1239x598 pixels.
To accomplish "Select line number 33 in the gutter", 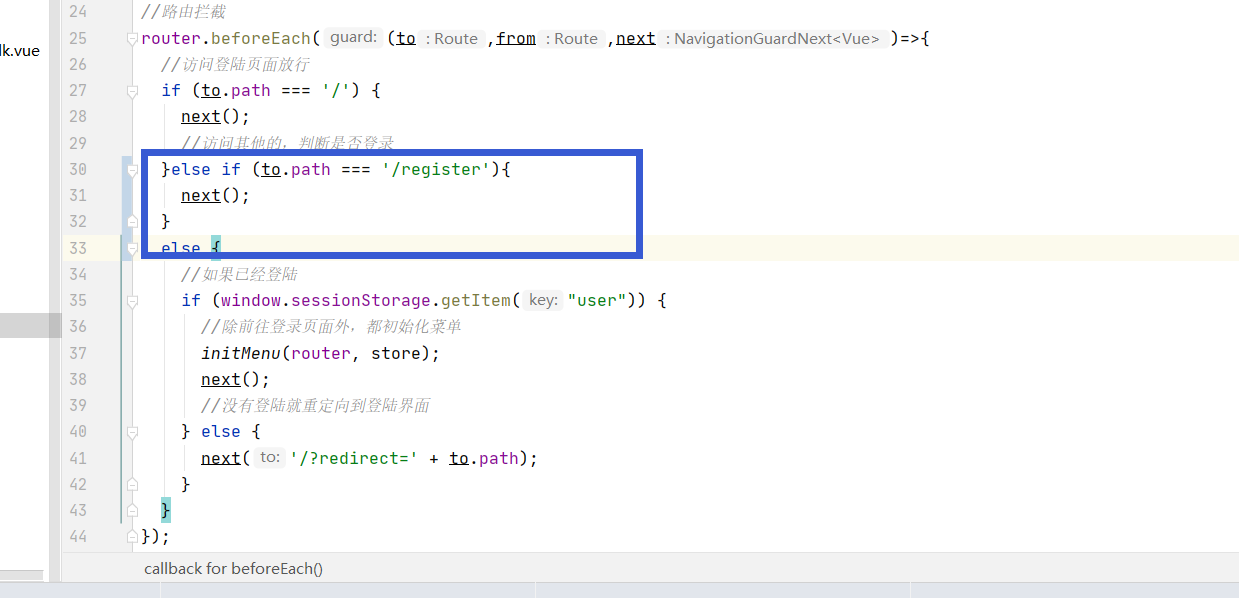I will click(x=79, y=248).
